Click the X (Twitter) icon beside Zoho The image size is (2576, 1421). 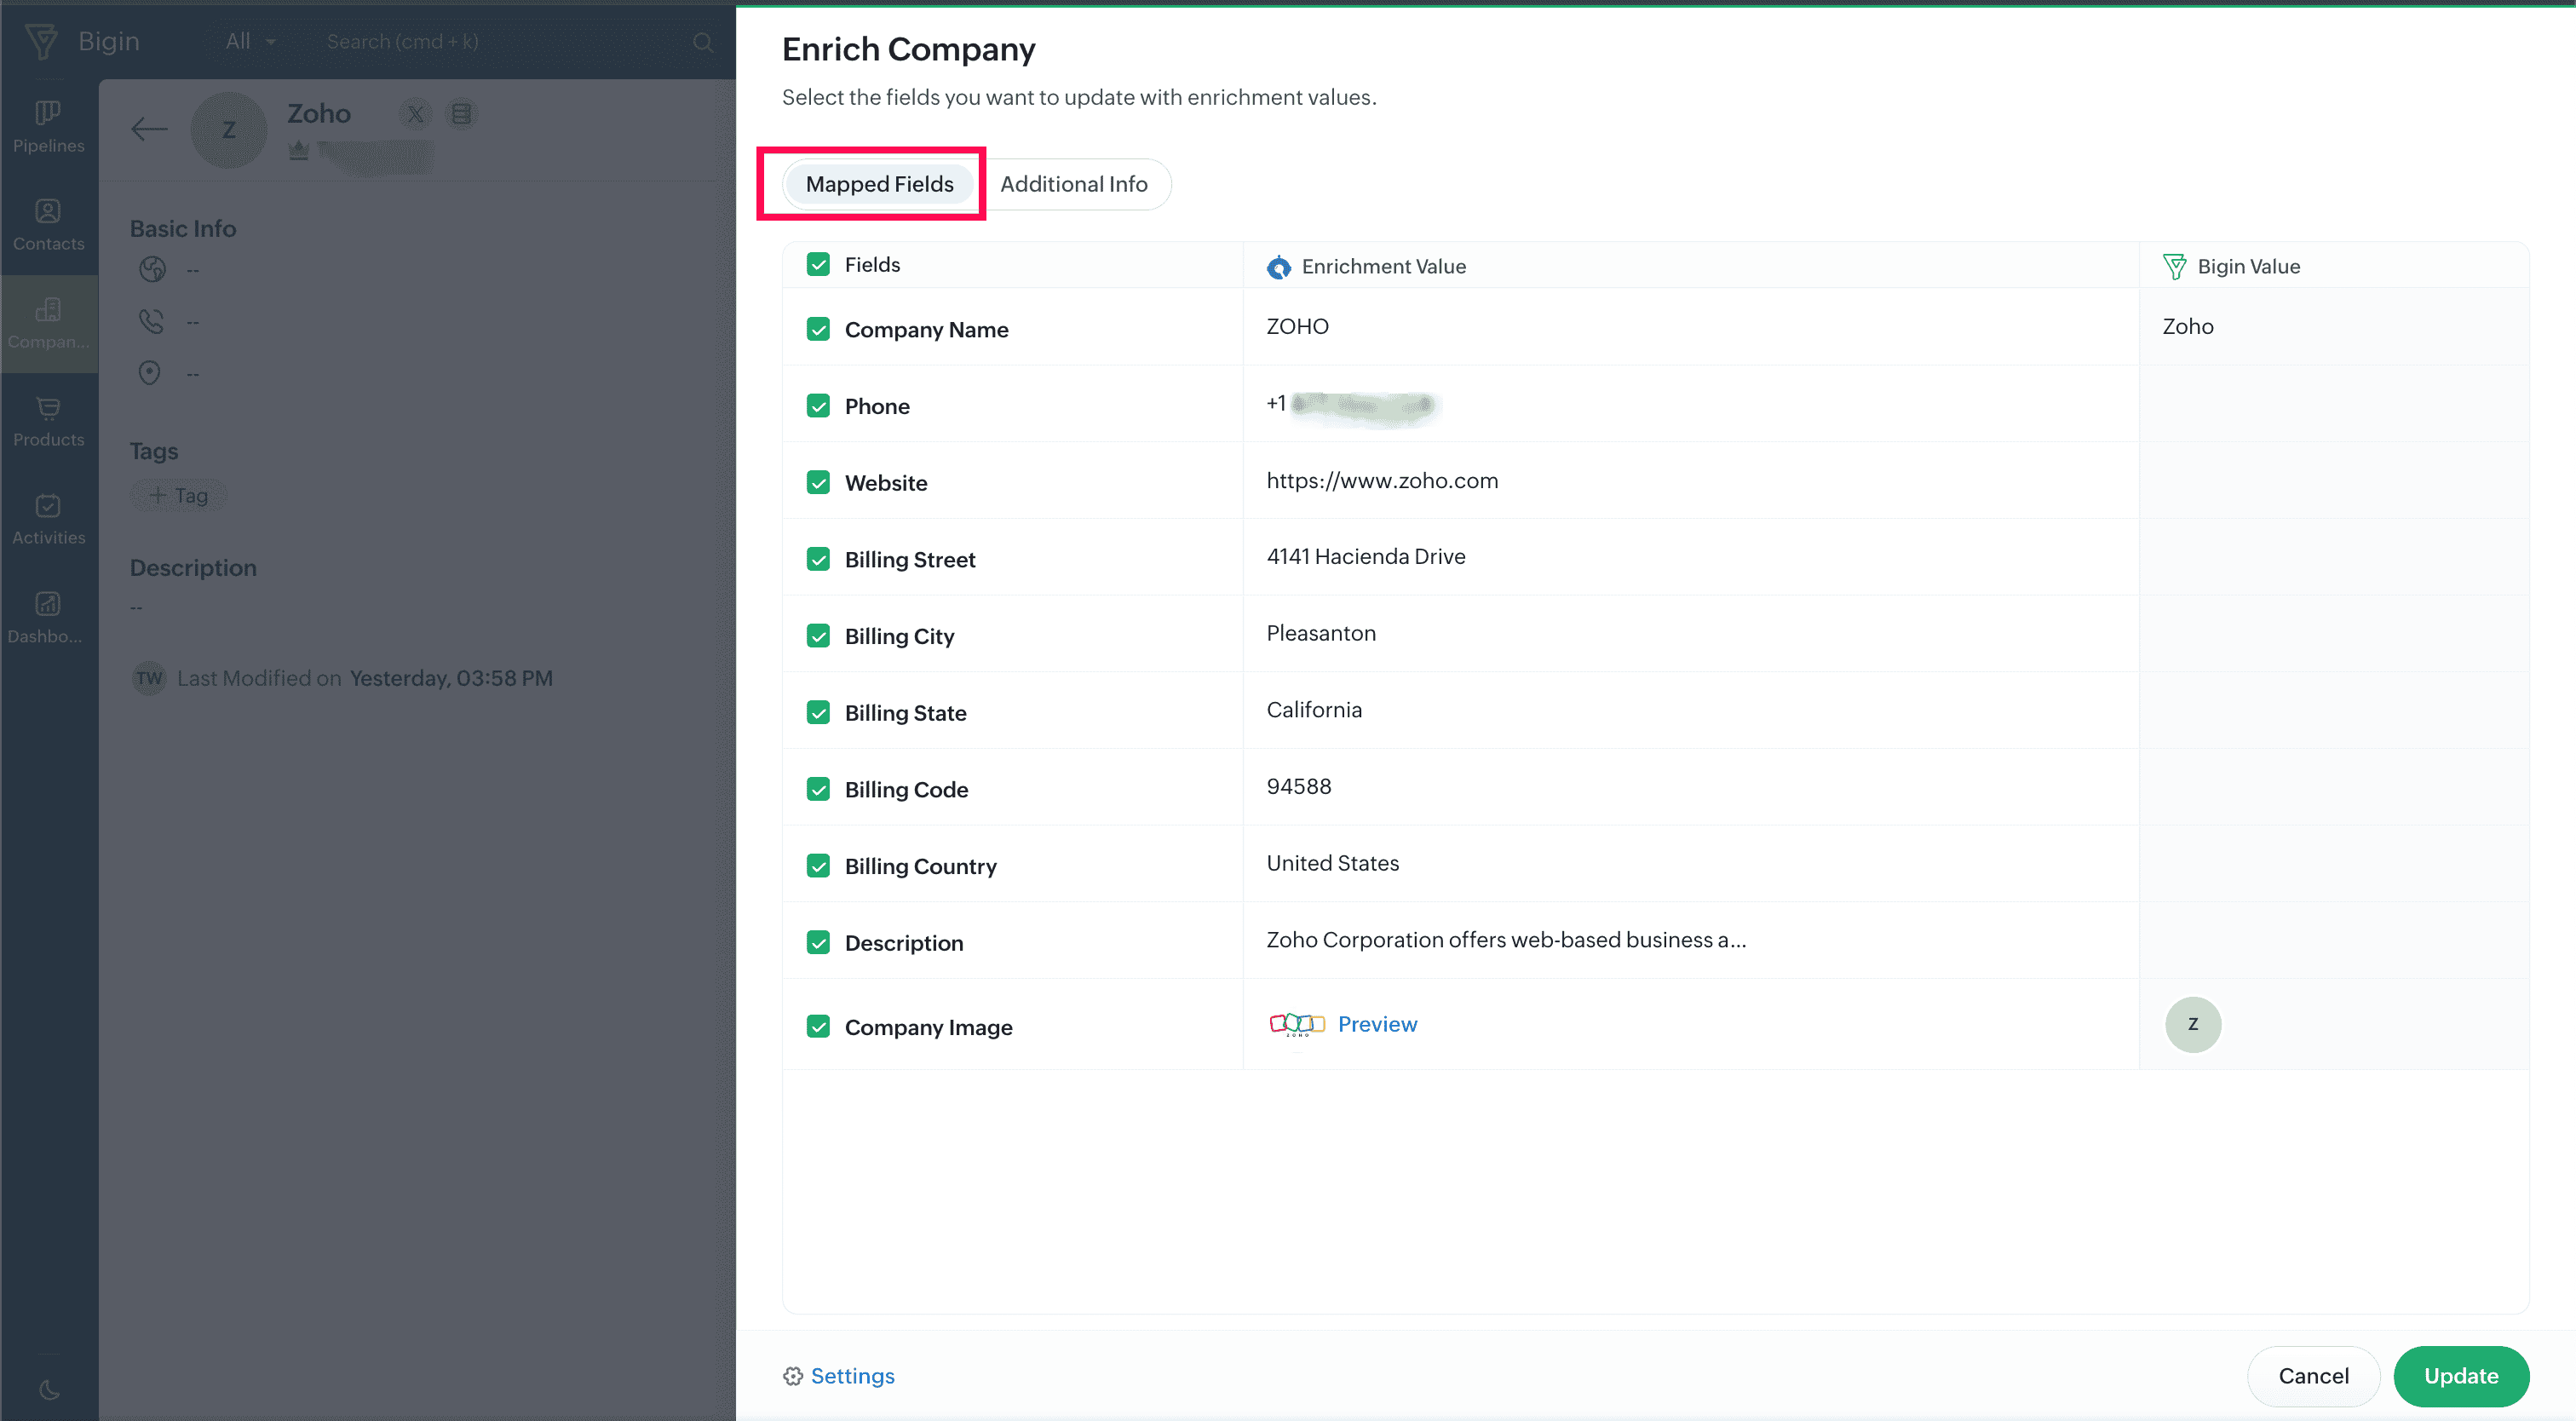415,114
